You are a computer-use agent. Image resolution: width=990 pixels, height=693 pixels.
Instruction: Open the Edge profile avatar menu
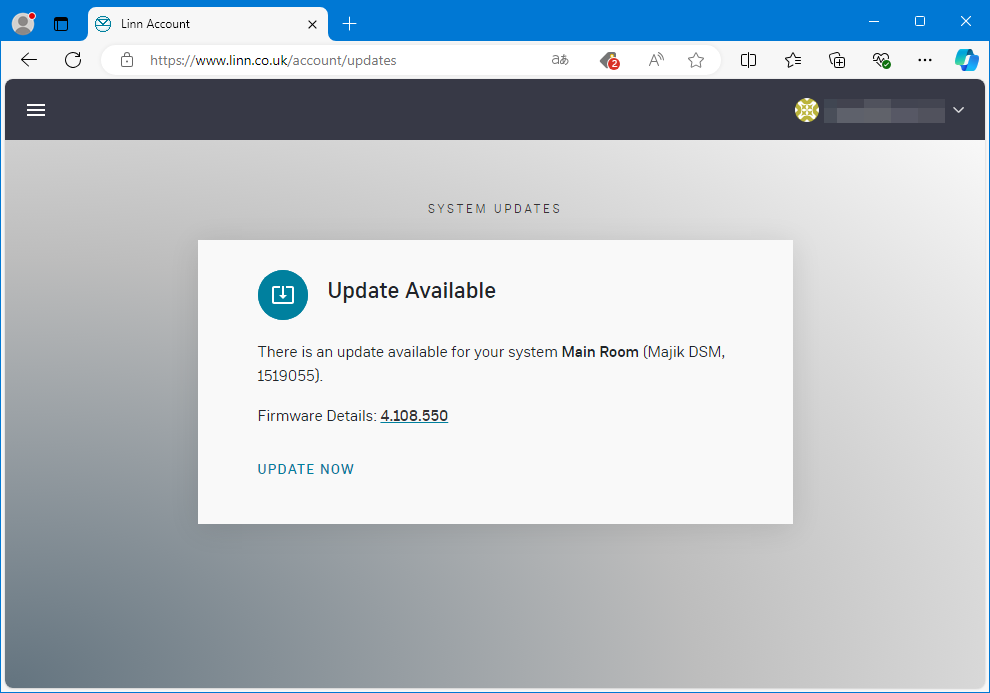pyautogui.click(x=23, y=24)
